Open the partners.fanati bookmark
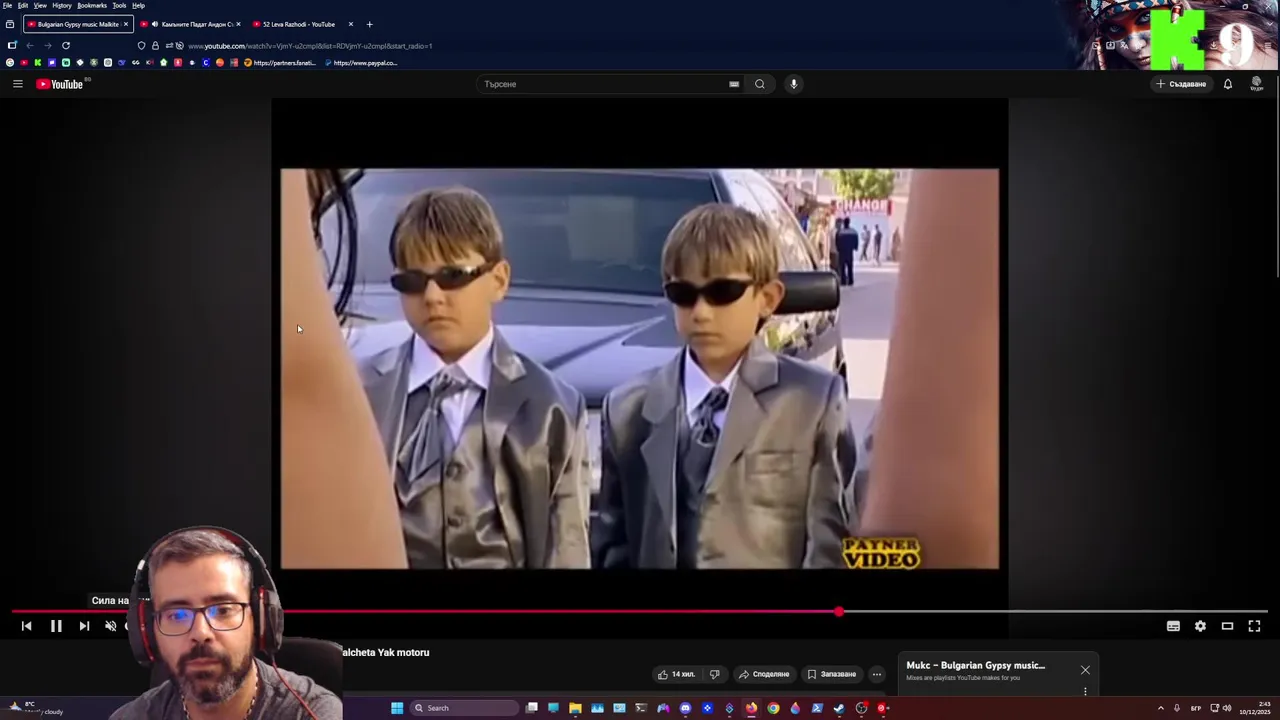1280x720 pixels. [x=280, y=63]
